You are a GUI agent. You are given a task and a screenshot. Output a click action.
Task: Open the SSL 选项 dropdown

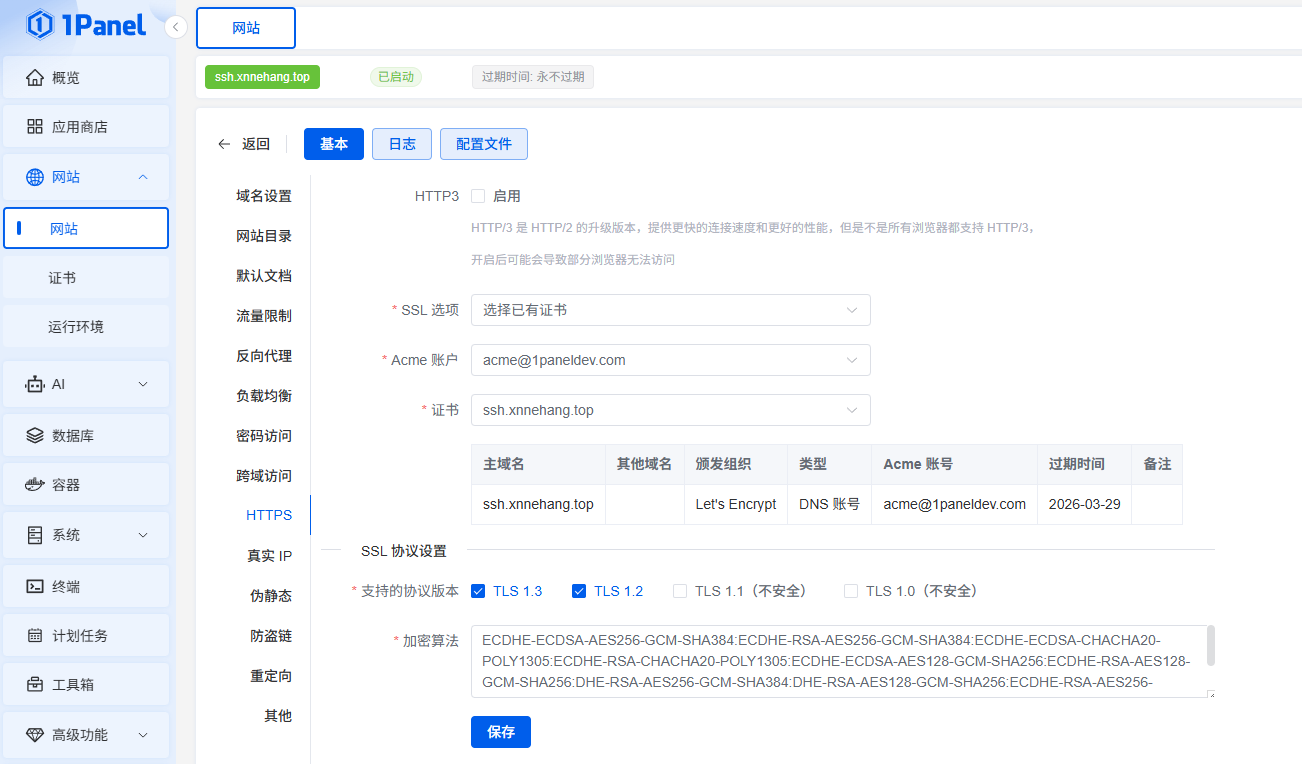670,310
